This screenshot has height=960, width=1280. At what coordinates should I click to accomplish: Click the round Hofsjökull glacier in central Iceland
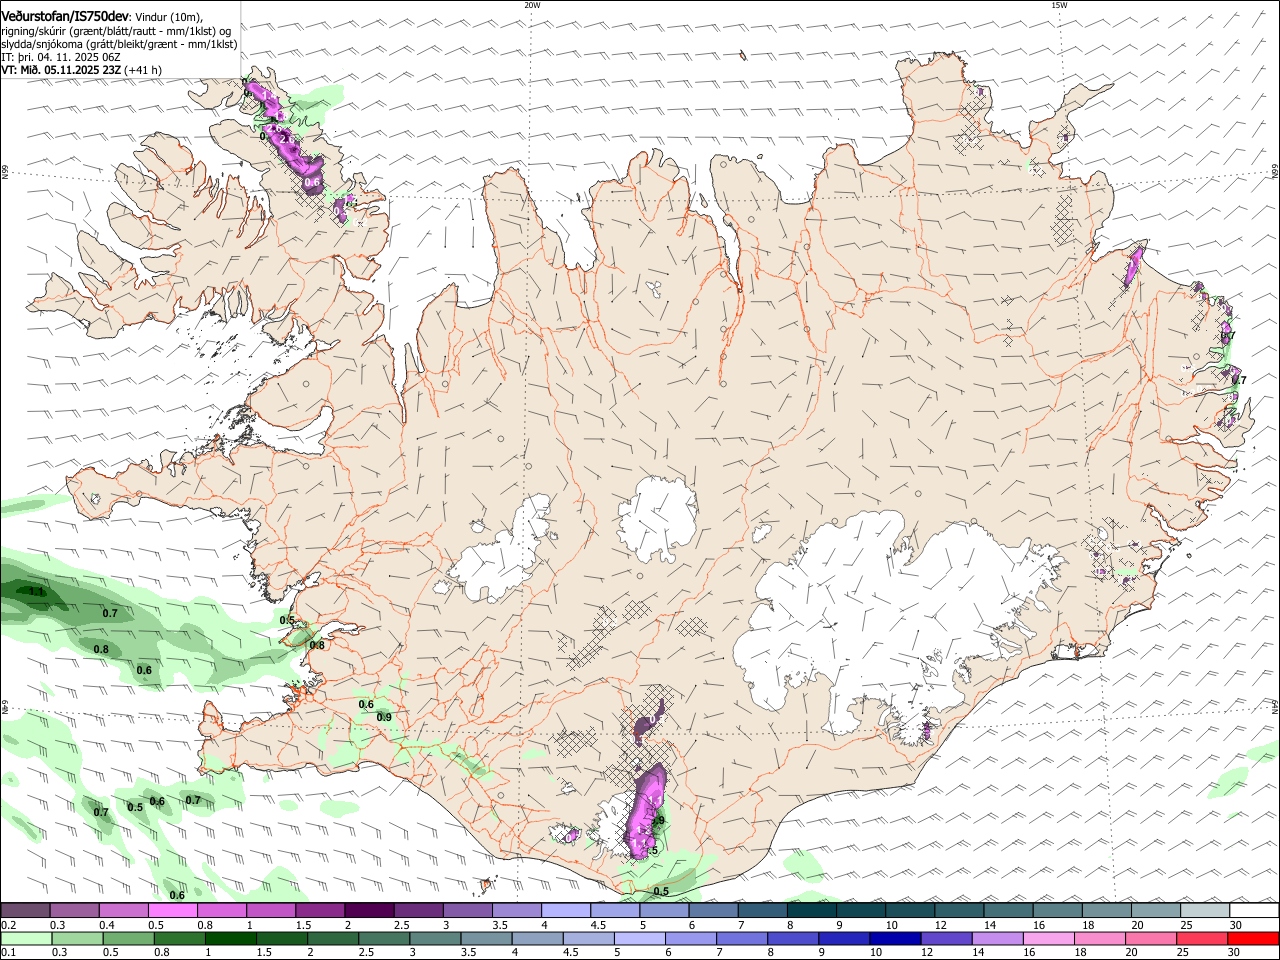click(x=657, y=518)
